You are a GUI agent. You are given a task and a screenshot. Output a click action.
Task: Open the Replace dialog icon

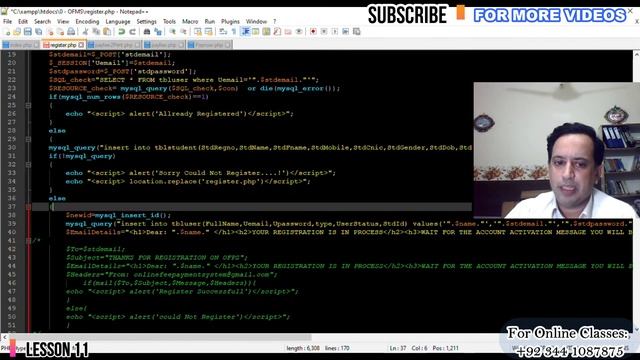[158, 31]
